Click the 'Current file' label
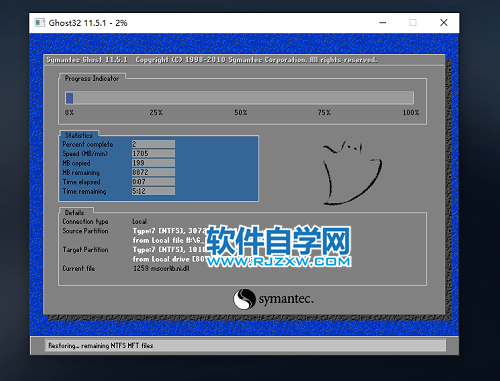 click(x=79, y=268)
